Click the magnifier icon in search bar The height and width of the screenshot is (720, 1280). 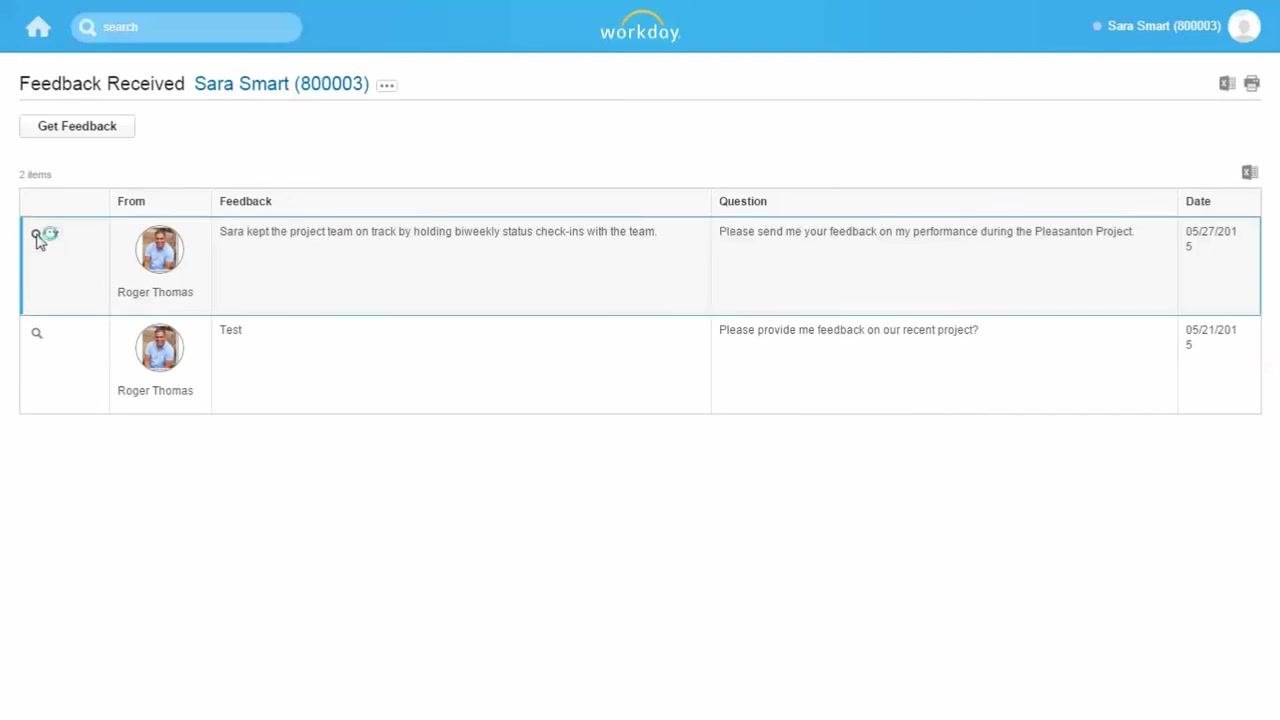pyautogui.click(x=88, y=27)
